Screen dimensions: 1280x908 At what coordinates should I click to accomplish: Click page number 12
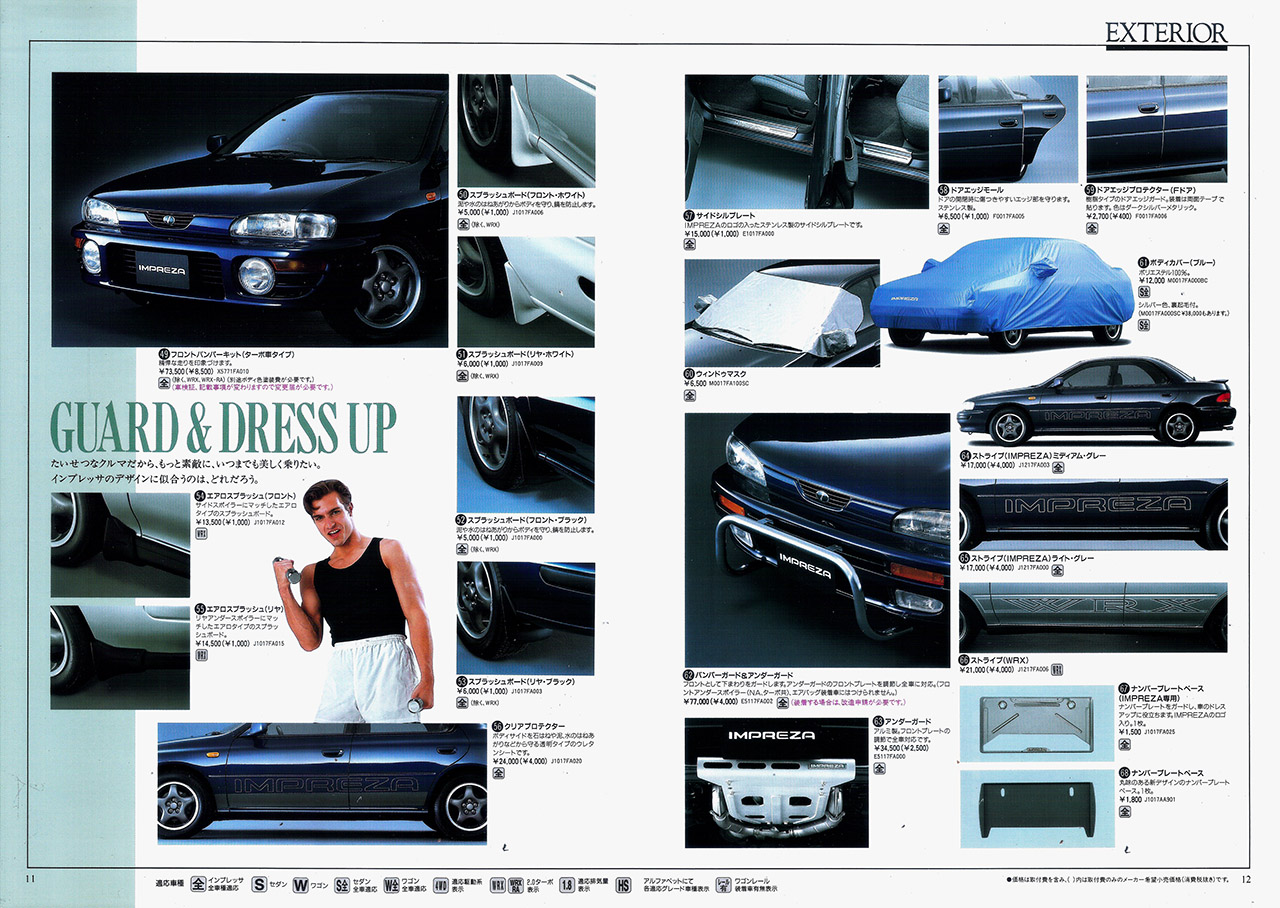coord(1246,879)
